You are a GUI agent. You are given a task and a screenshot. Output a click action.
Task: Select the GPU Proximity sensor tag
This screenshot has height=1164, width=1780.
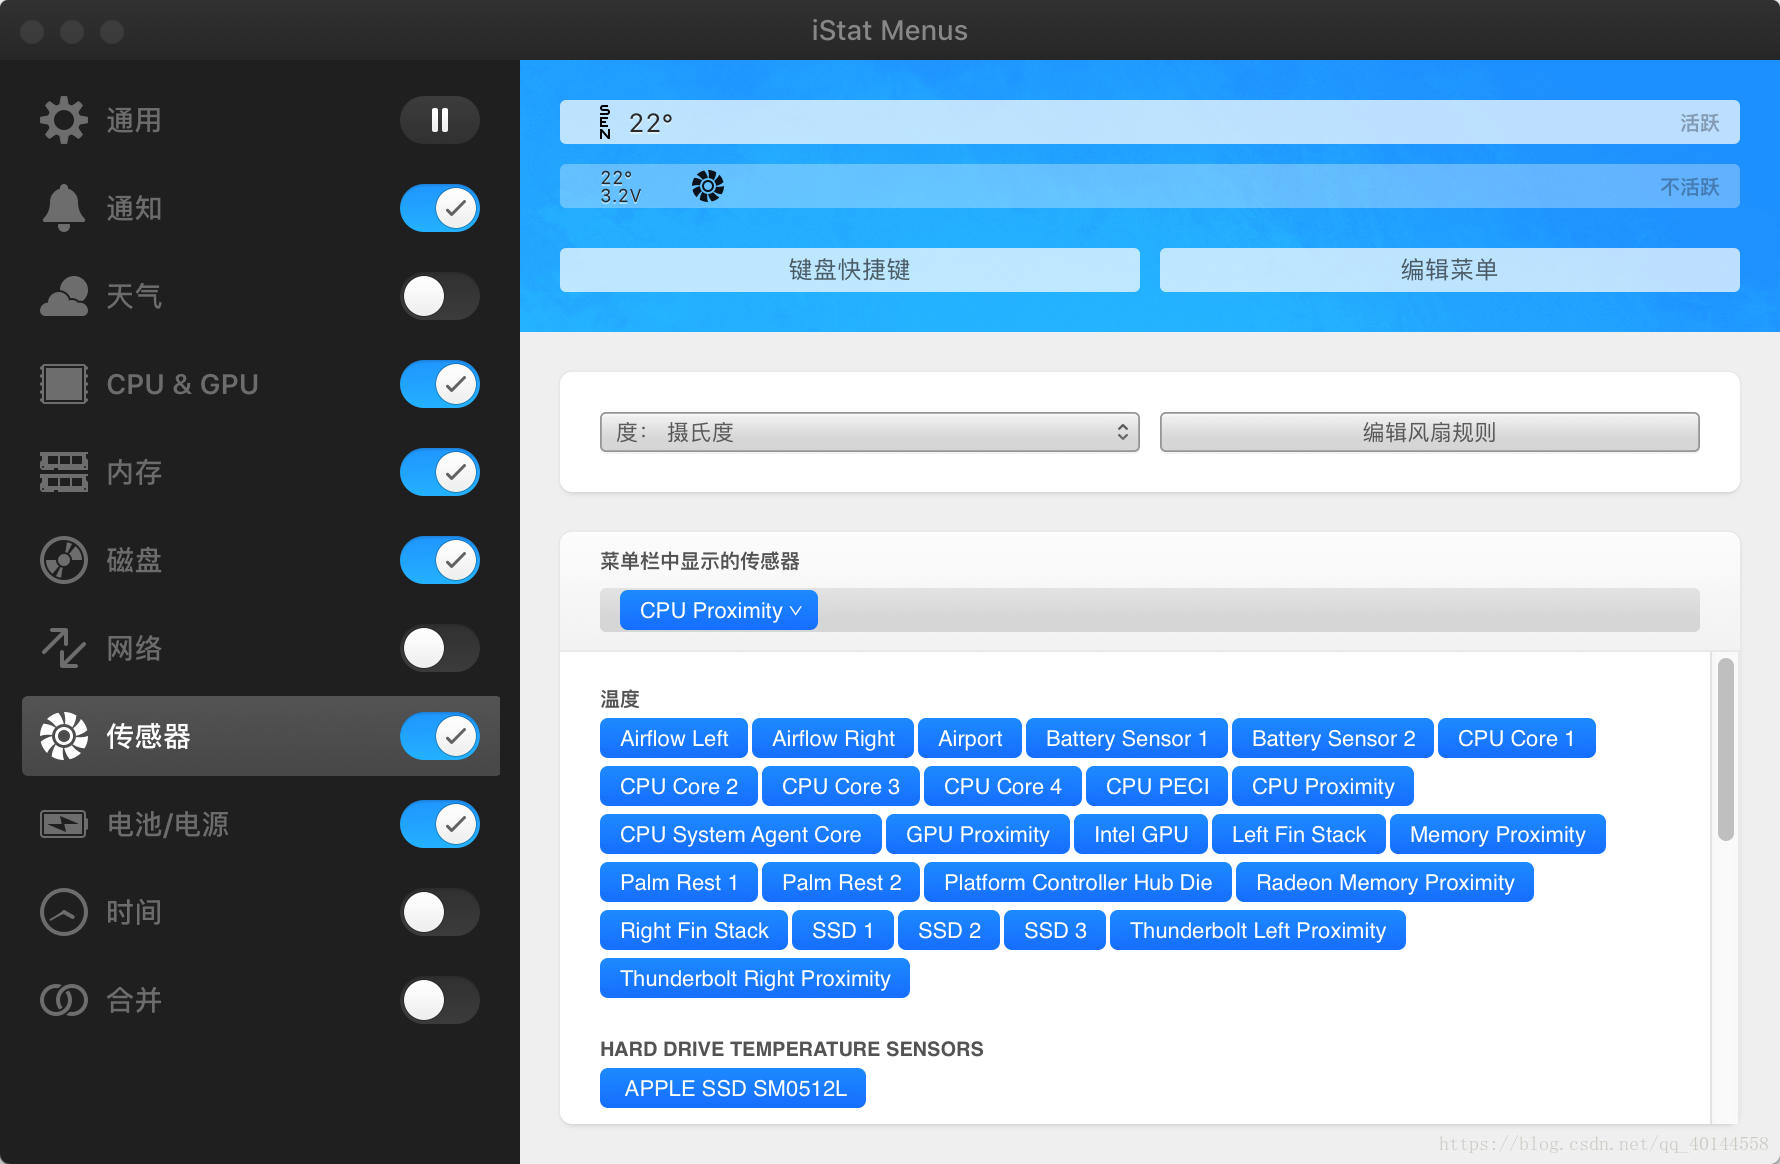(x=978, y=834)
